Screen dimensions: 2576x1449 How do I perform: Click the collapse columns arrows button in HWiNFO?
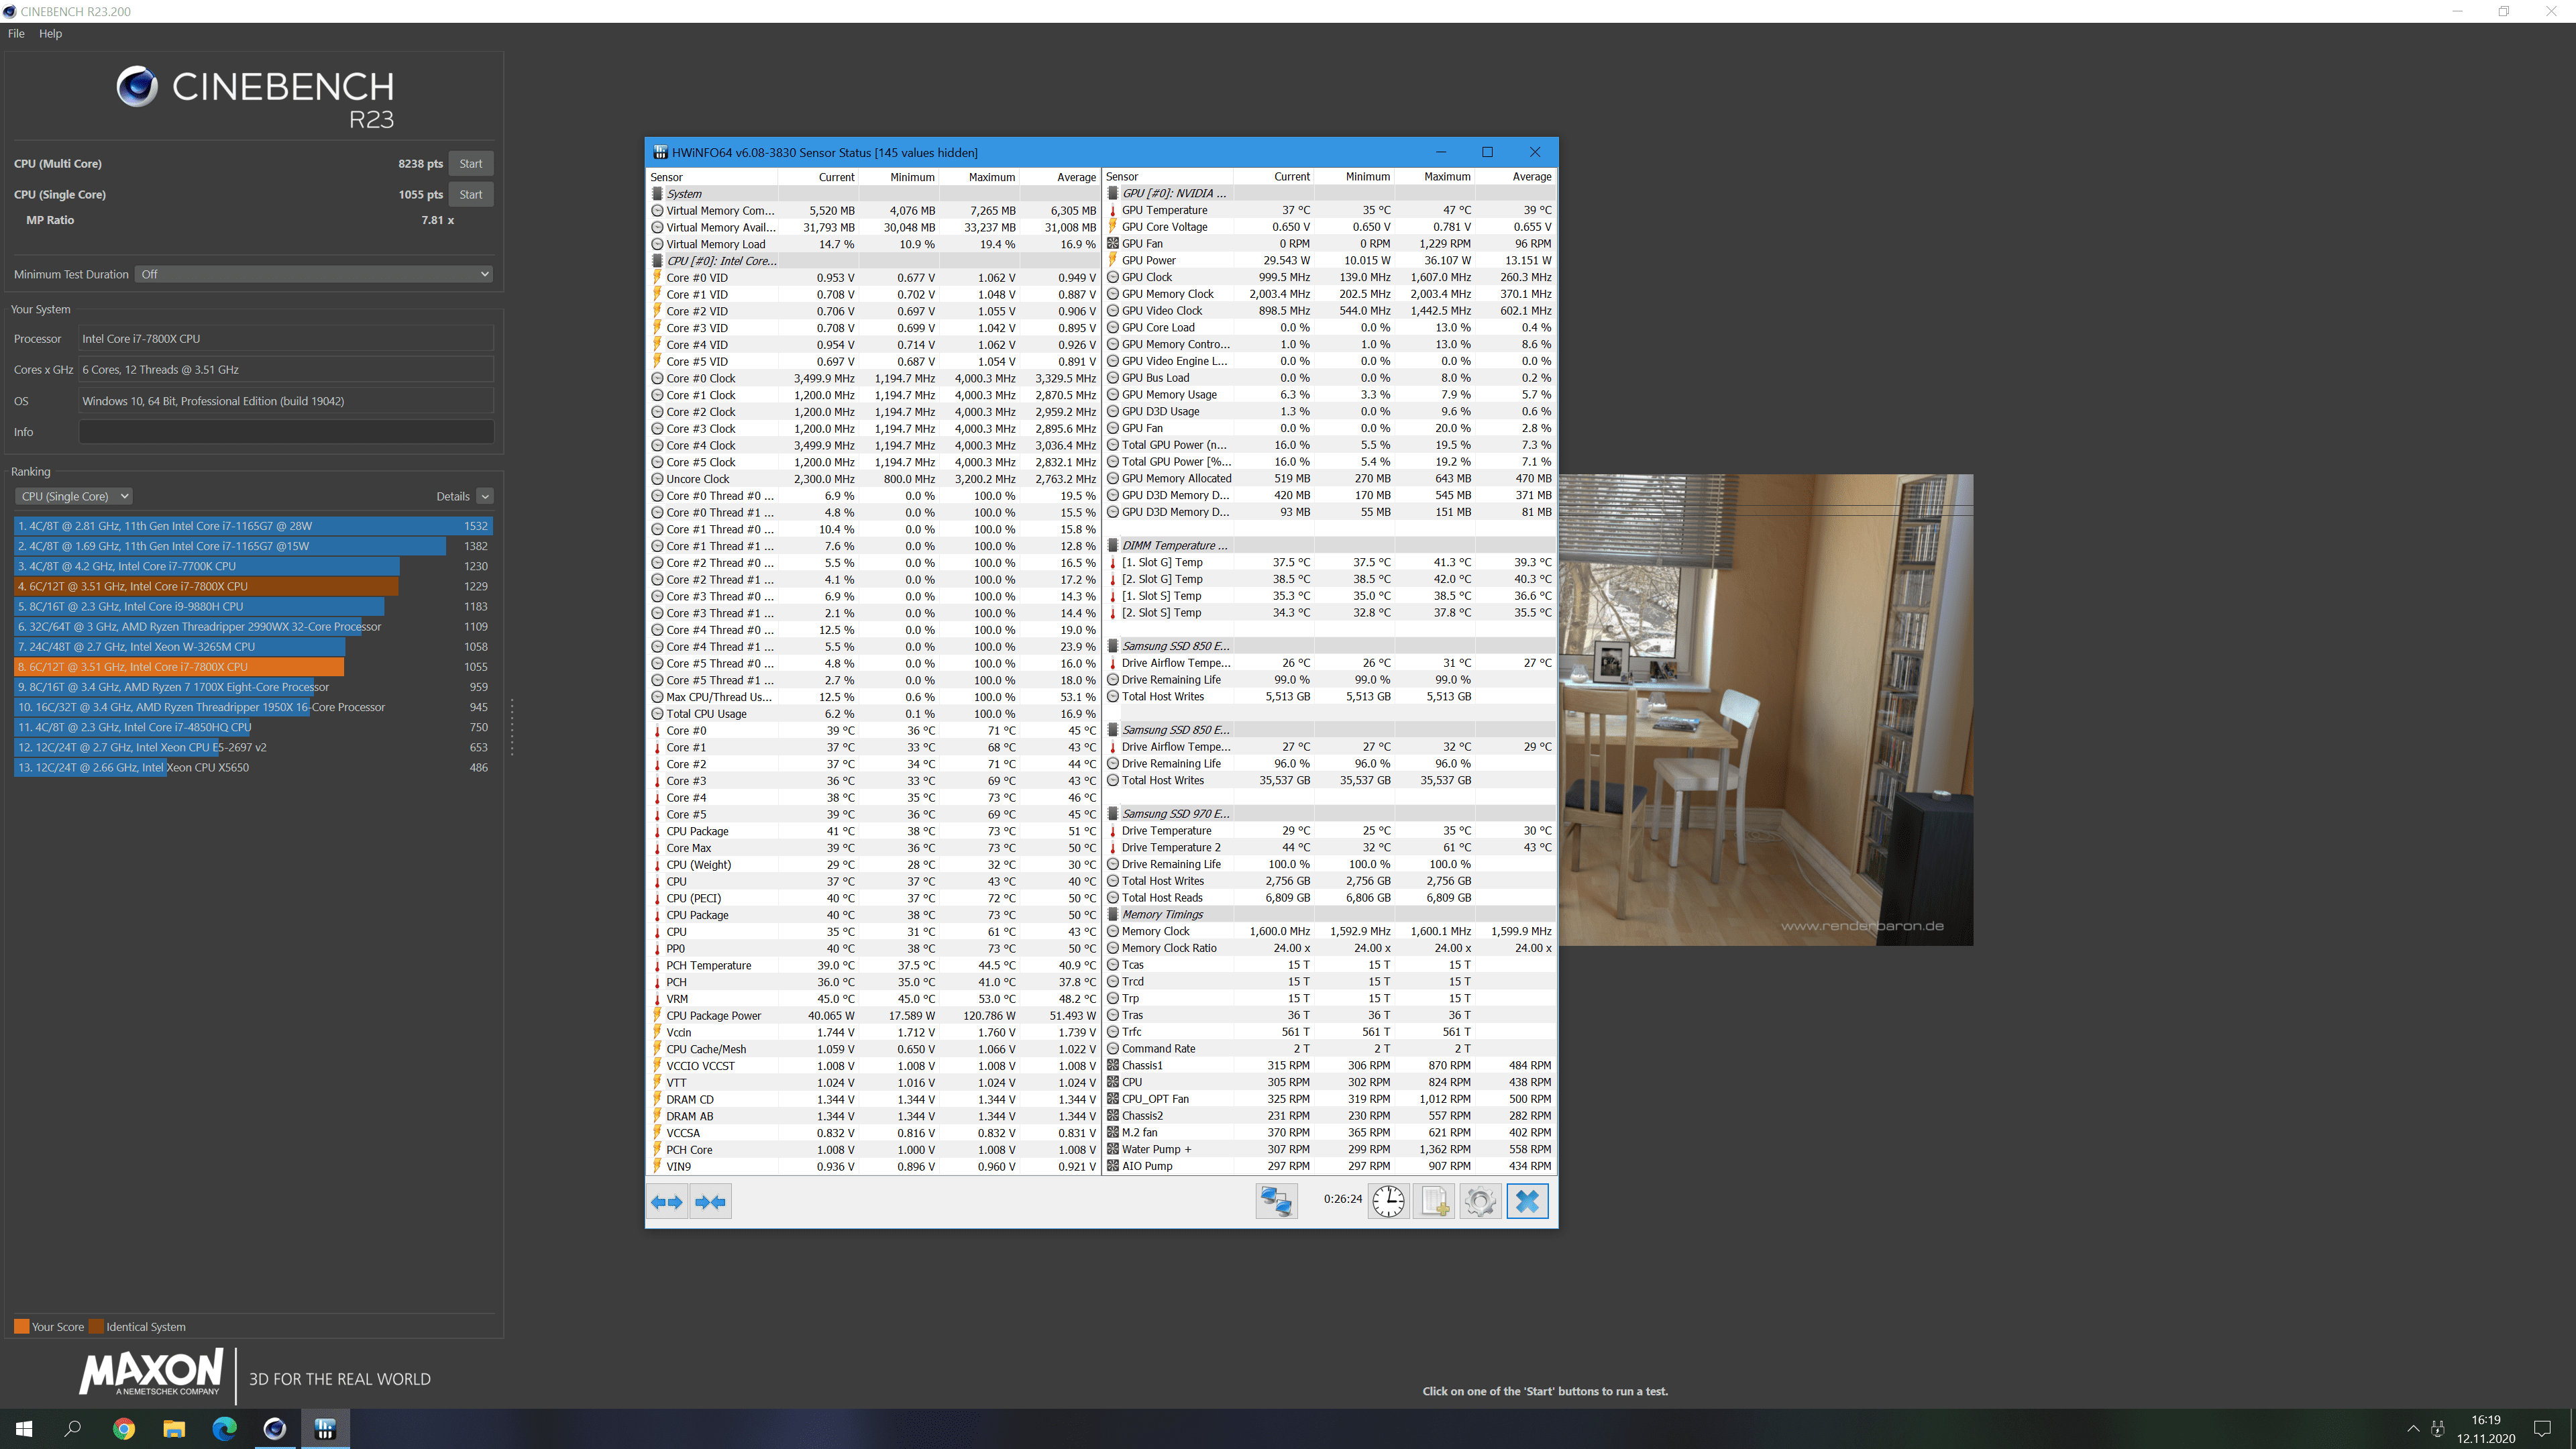711,1202
